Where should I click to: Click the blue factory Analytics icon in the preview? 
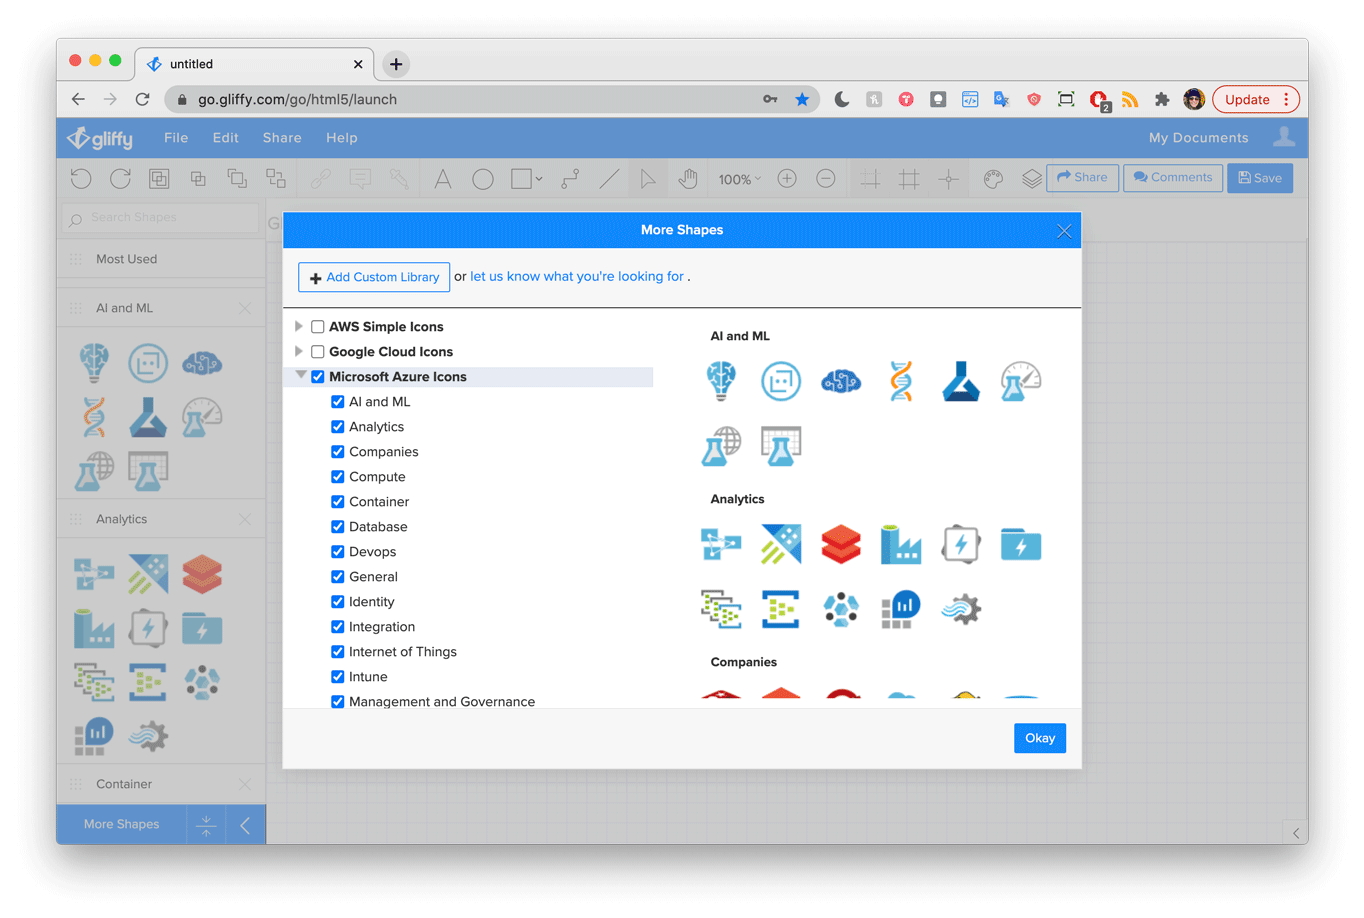901,545
